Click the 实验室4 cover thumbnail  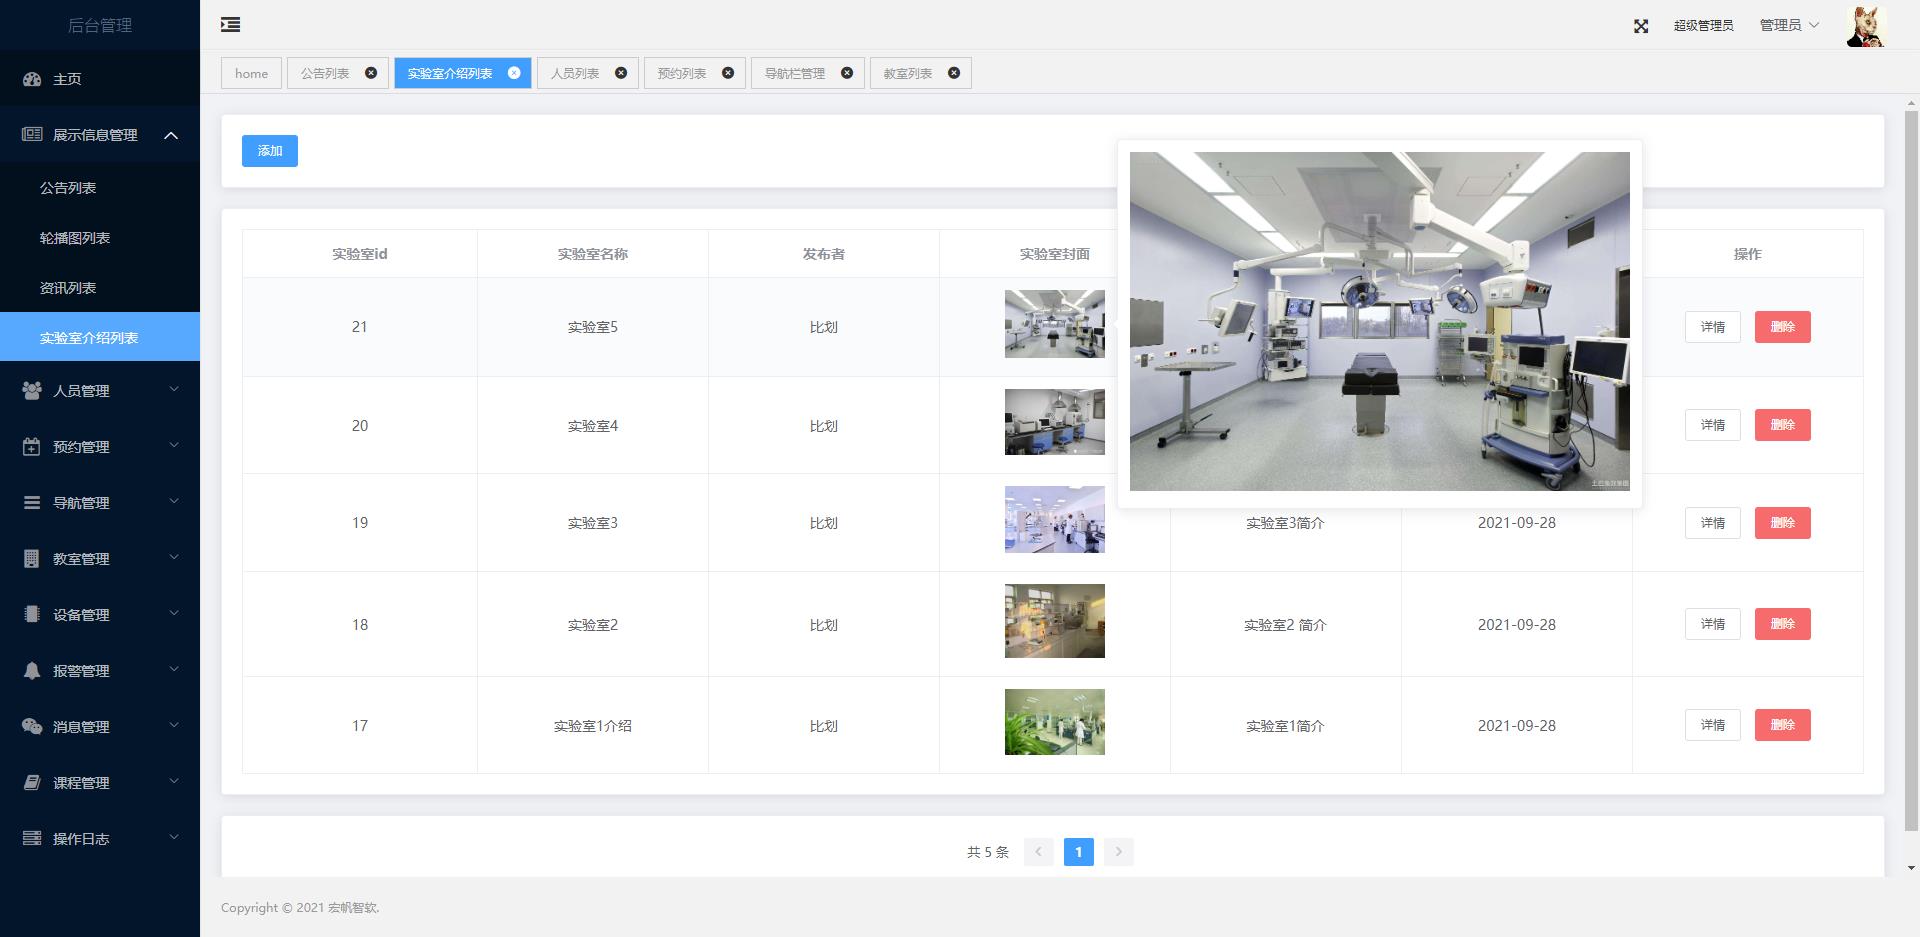pos(1055,422)
